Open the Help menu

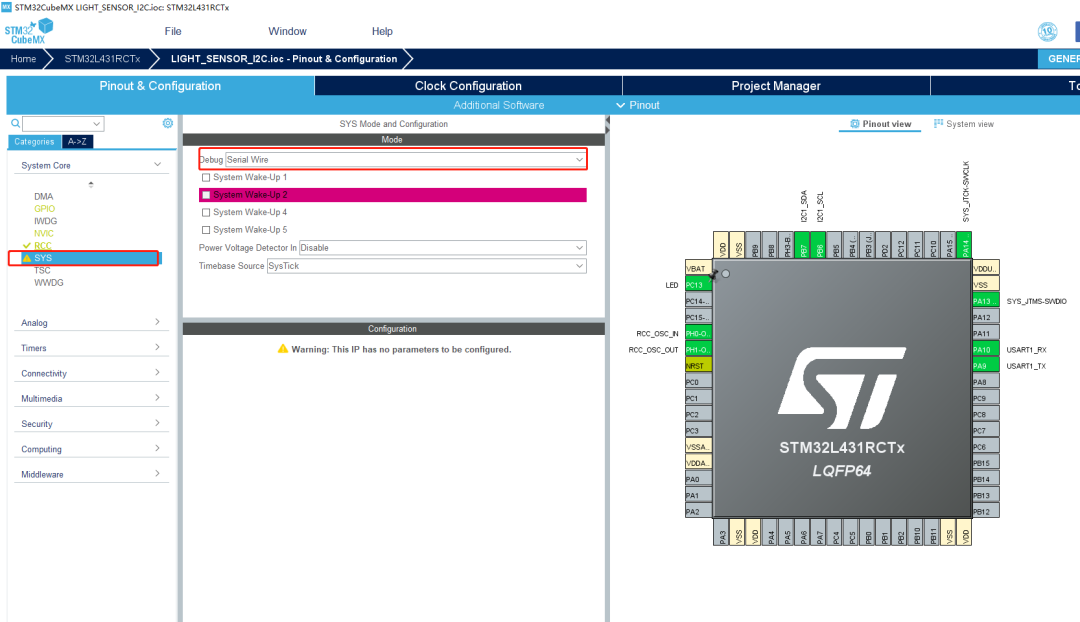point(382,32)
